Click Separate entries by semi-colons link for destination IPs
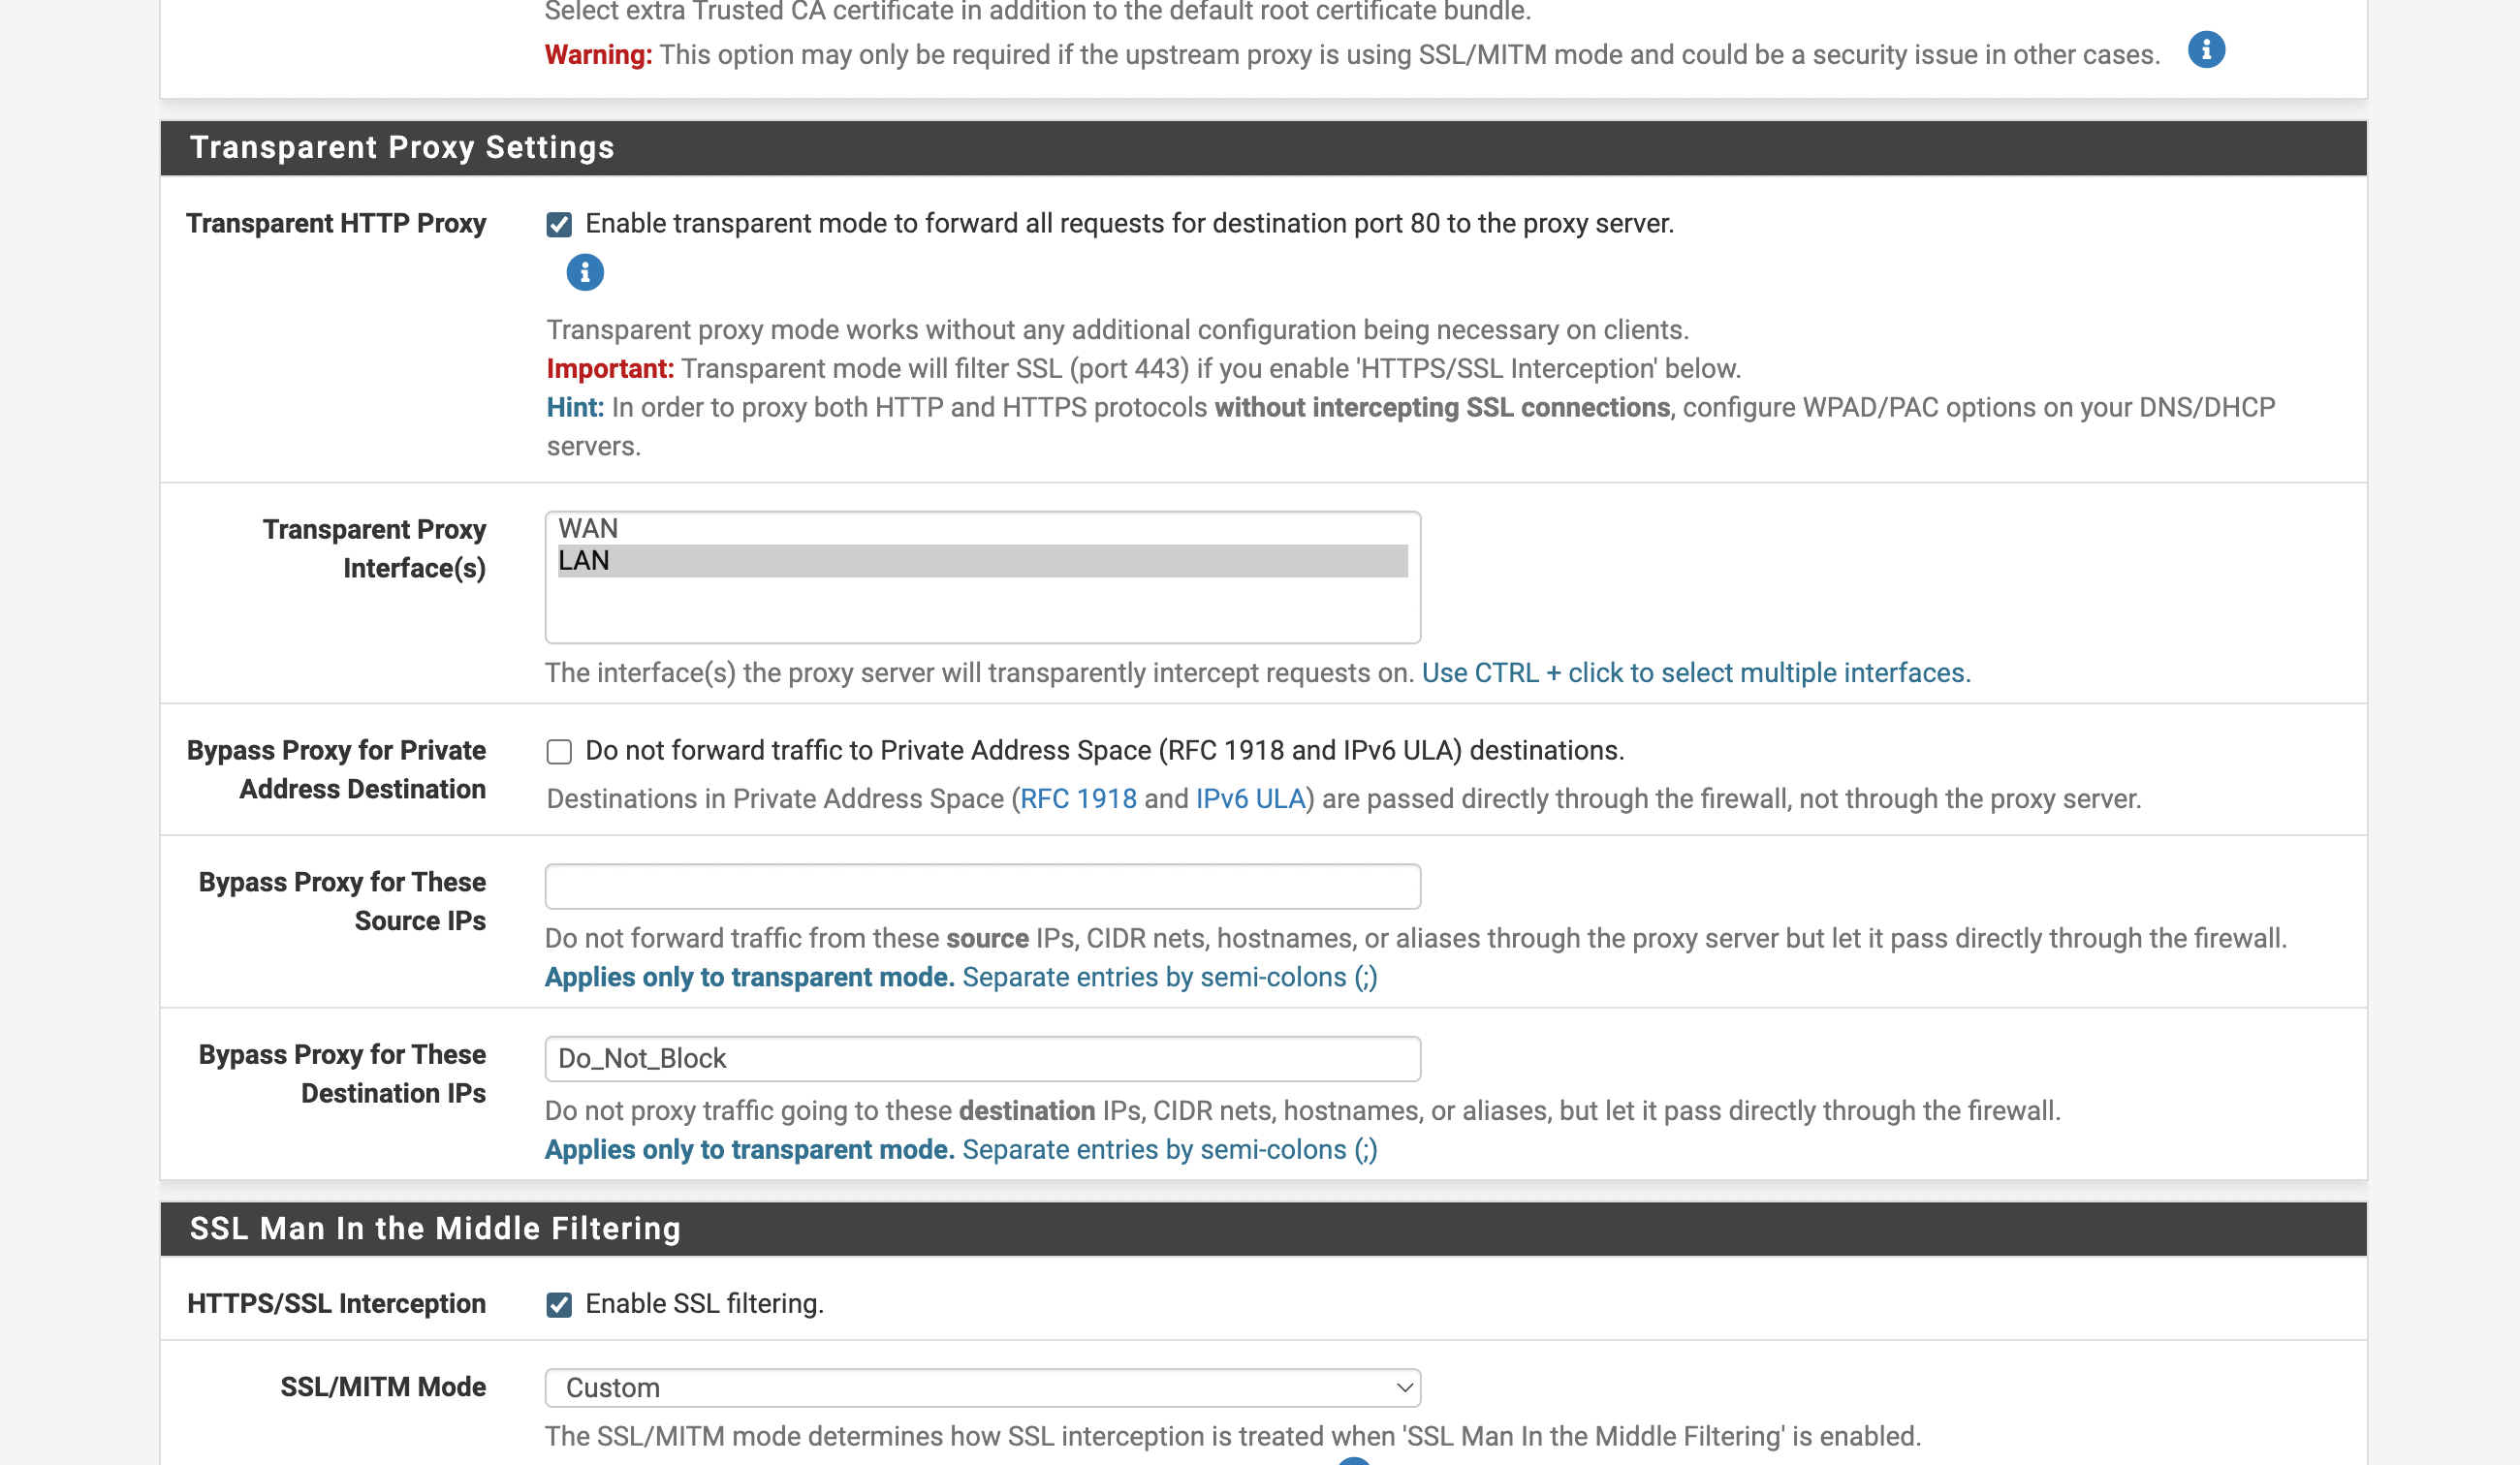Screen dimensions: 2520x1465 click(1169, 1147)
